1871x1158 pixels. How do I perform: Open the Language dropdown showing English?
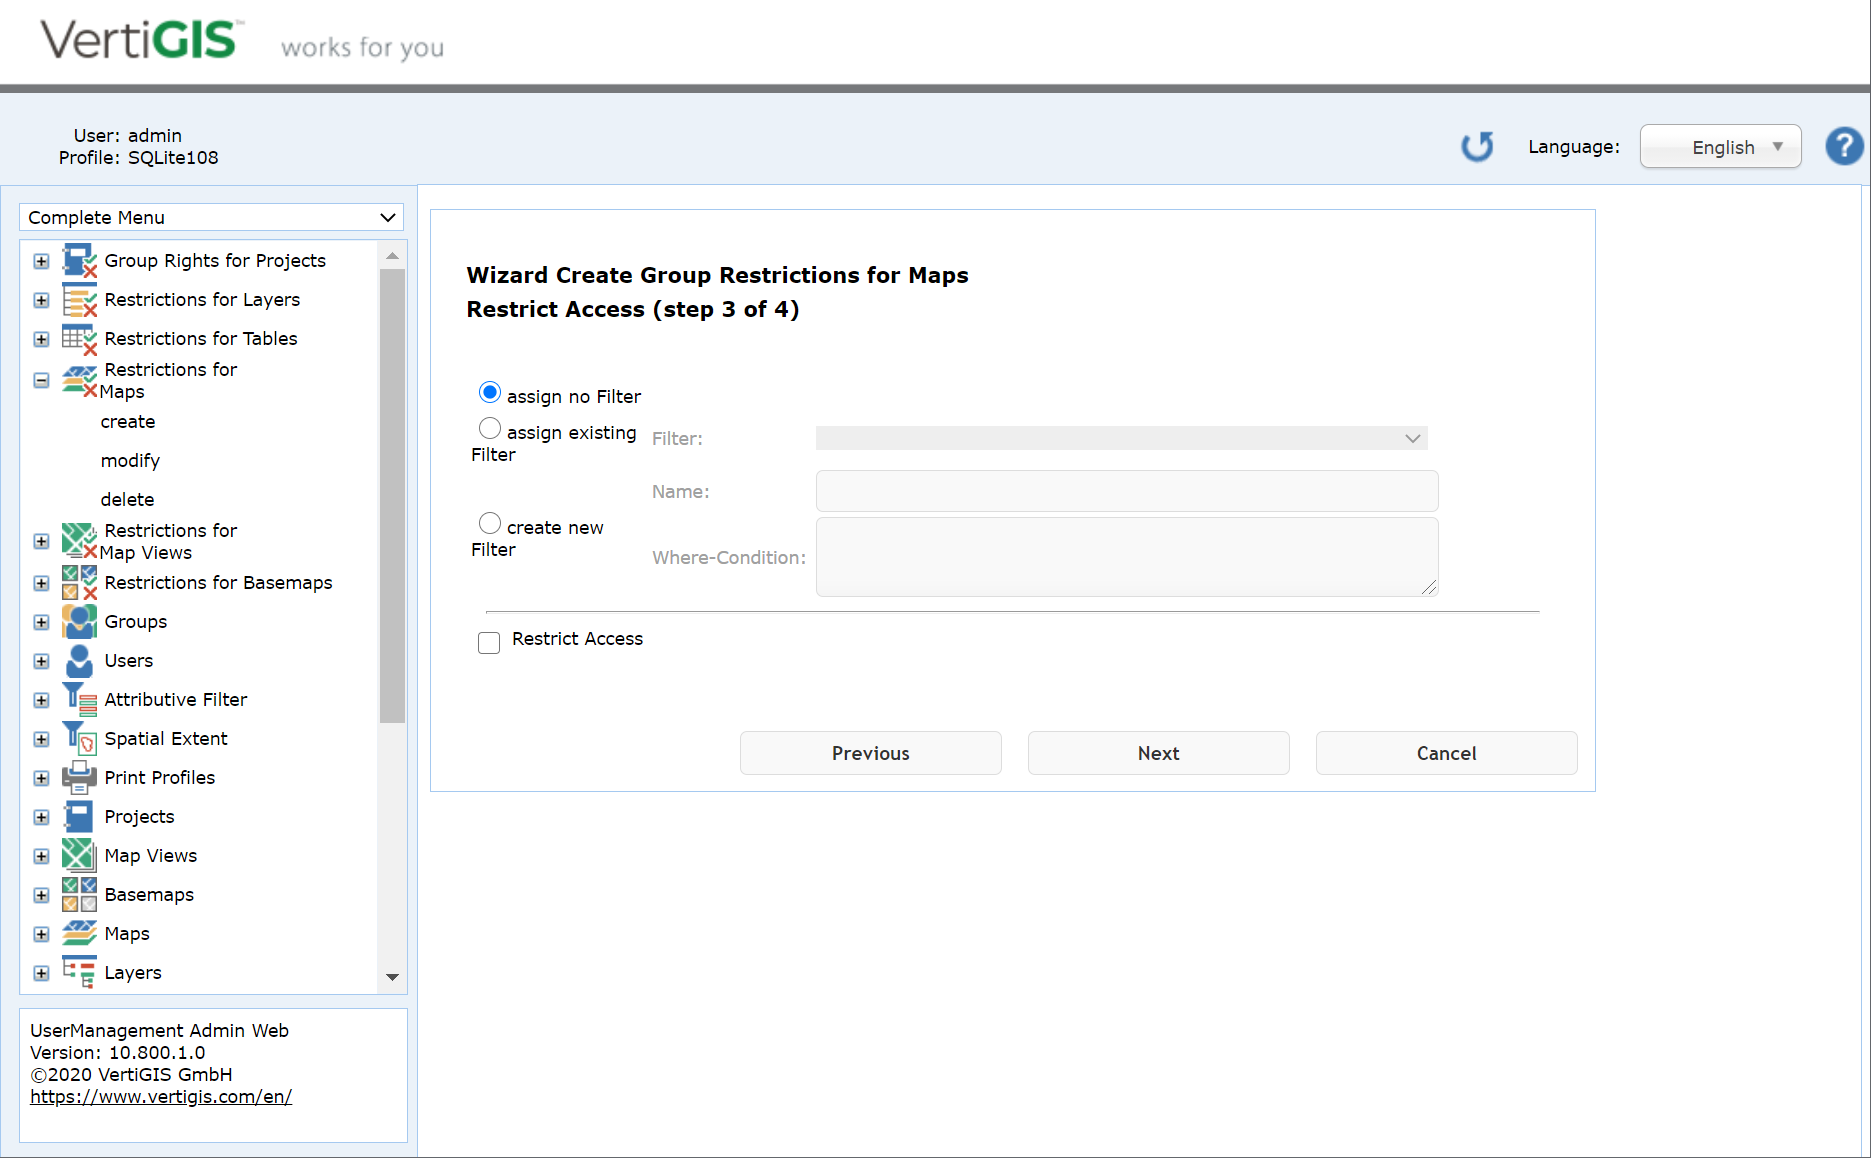(x=1720, y=146)
